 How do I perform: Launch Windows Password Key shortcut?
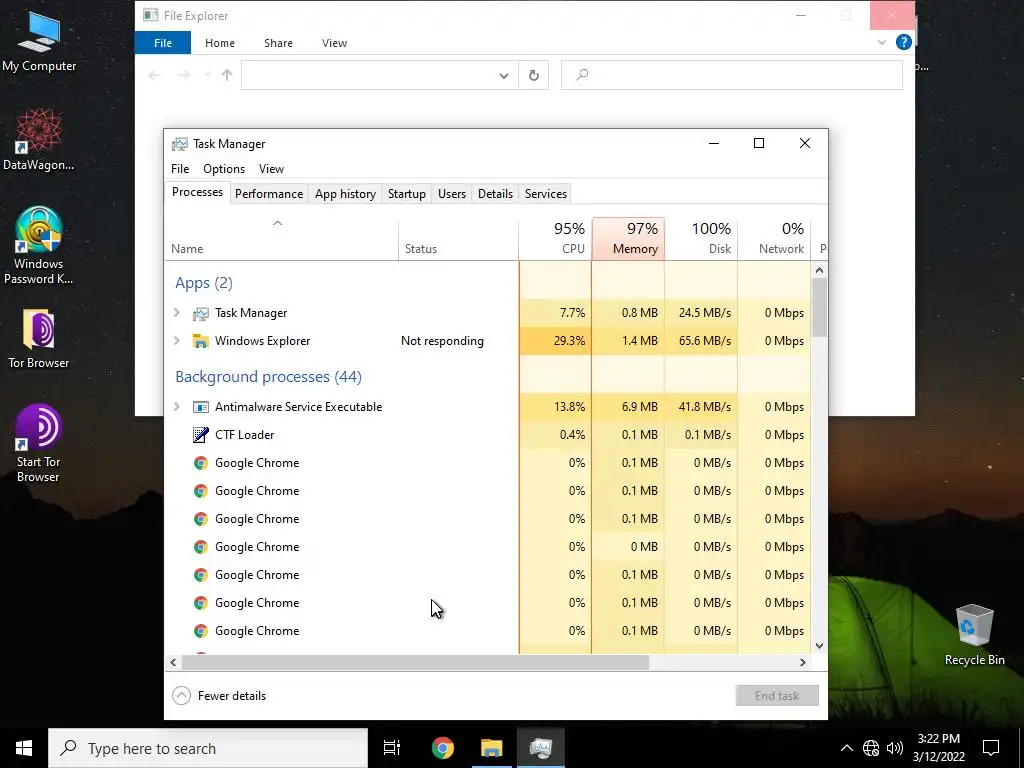click(x=39, y=246)
